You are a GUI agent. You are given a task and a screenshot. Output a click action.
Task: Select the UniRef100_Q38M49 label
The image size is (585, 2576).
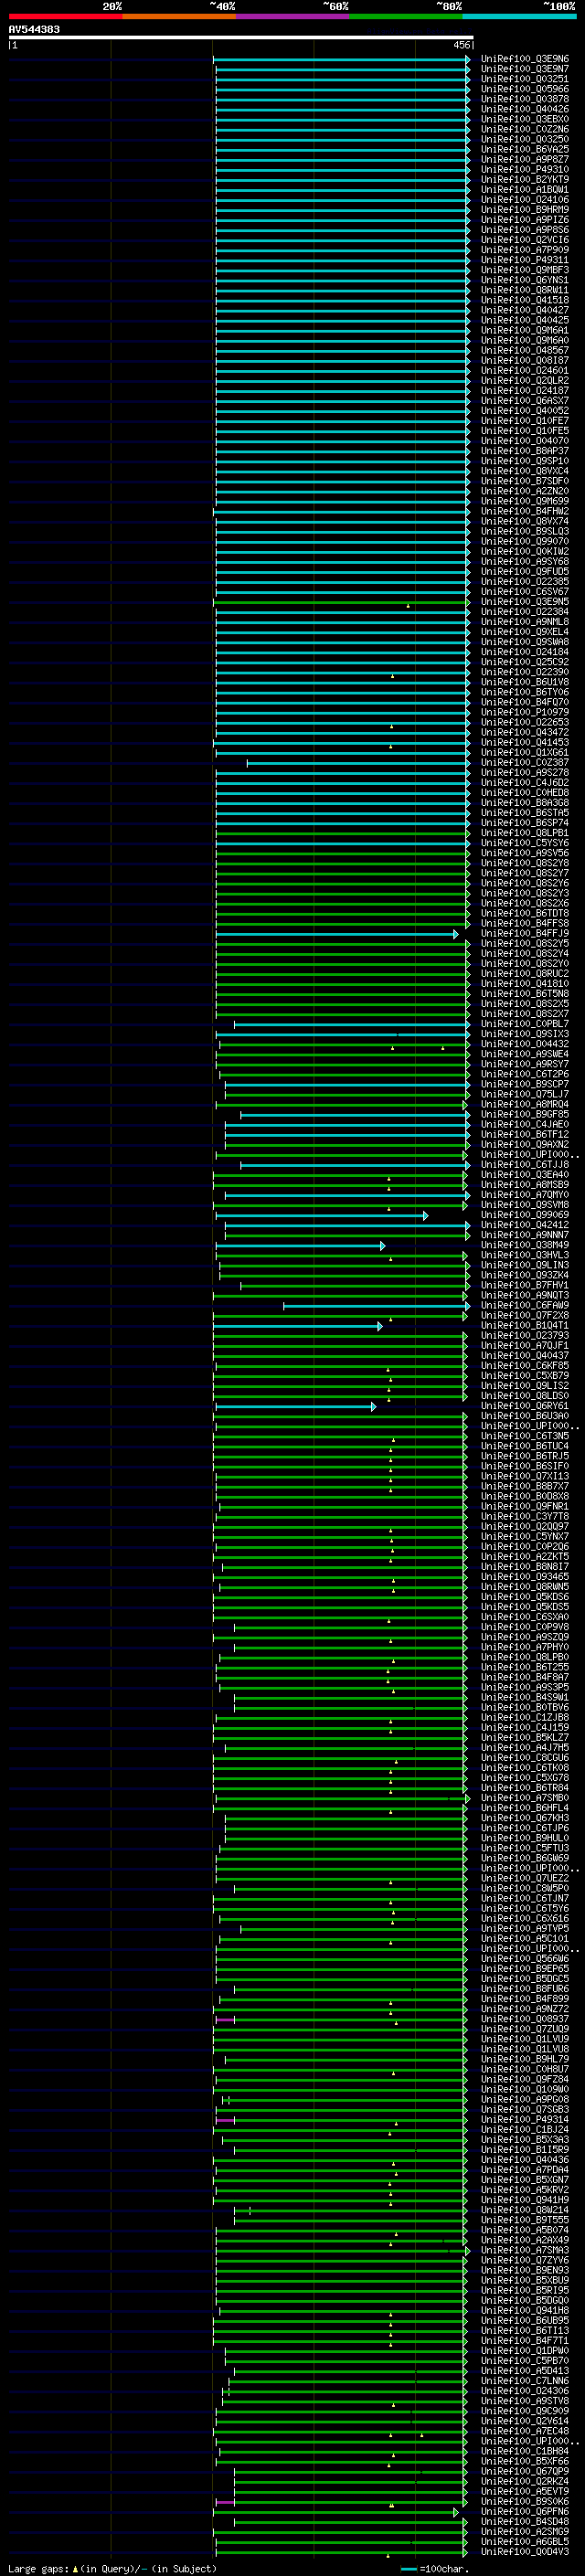point(524,1245)
